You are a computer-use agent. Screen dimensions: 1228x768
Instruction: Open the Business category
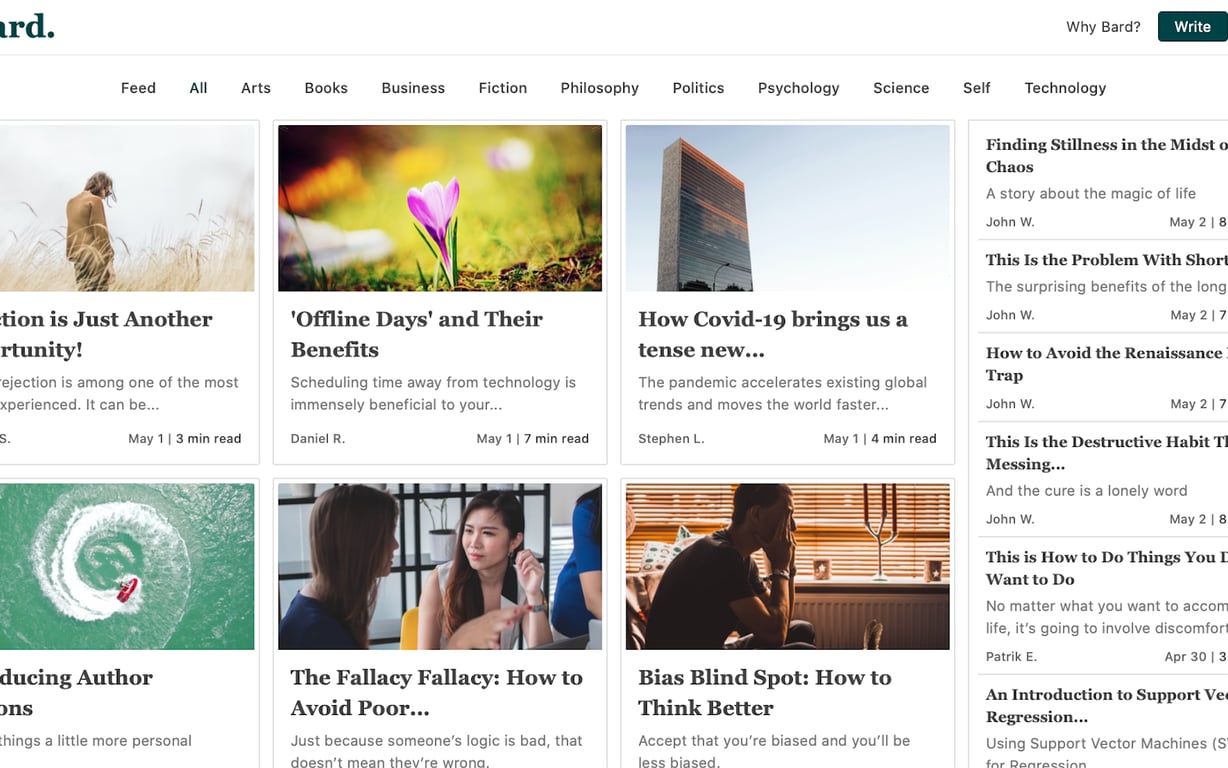(413, 88)
